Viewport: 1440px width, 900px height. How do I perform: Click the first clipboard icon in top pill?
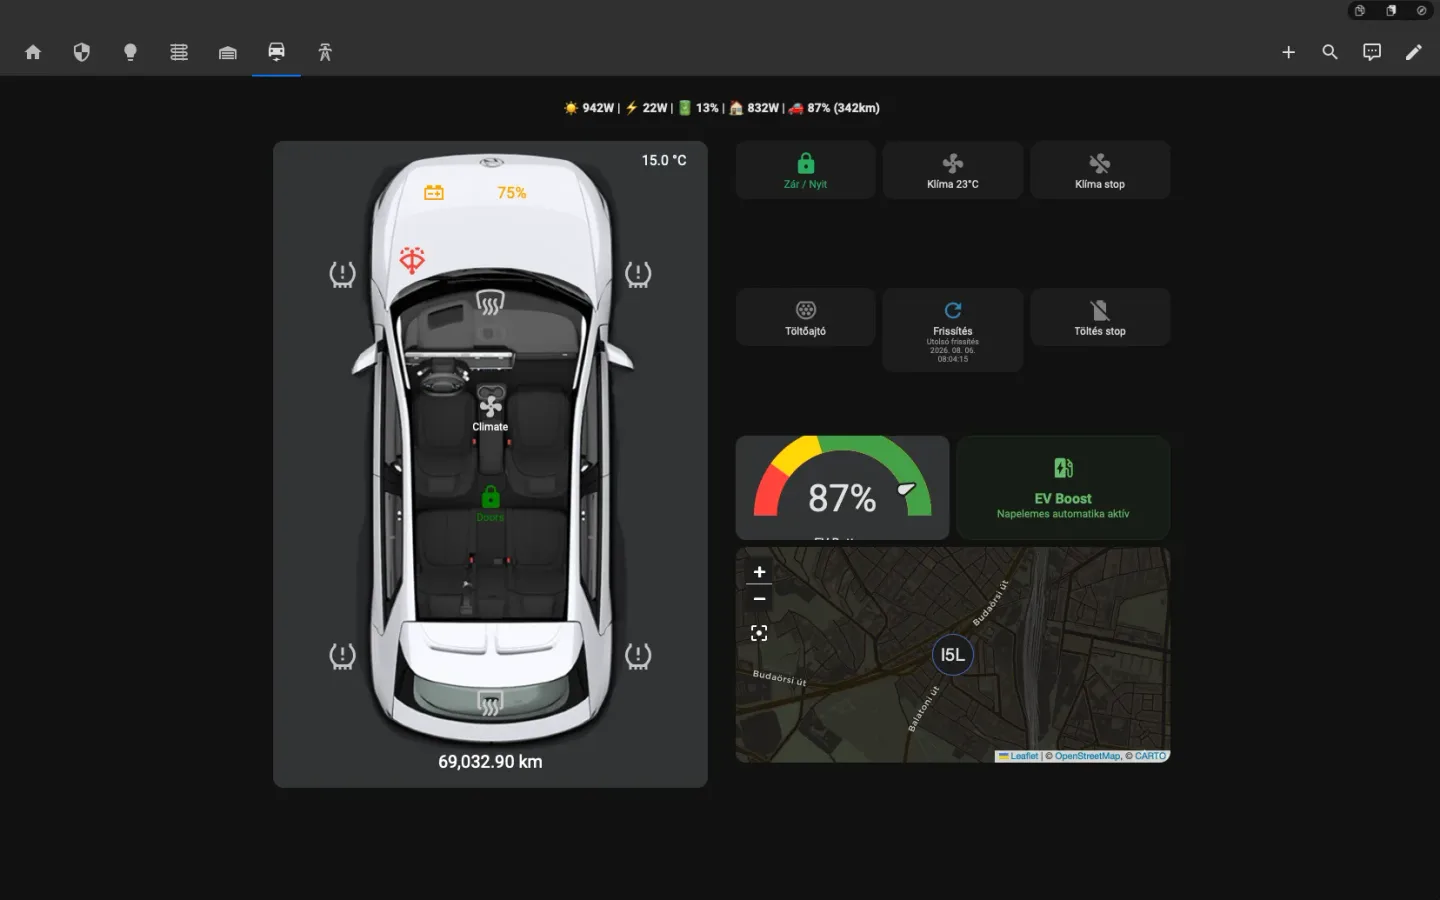(x=1360, y=11)
